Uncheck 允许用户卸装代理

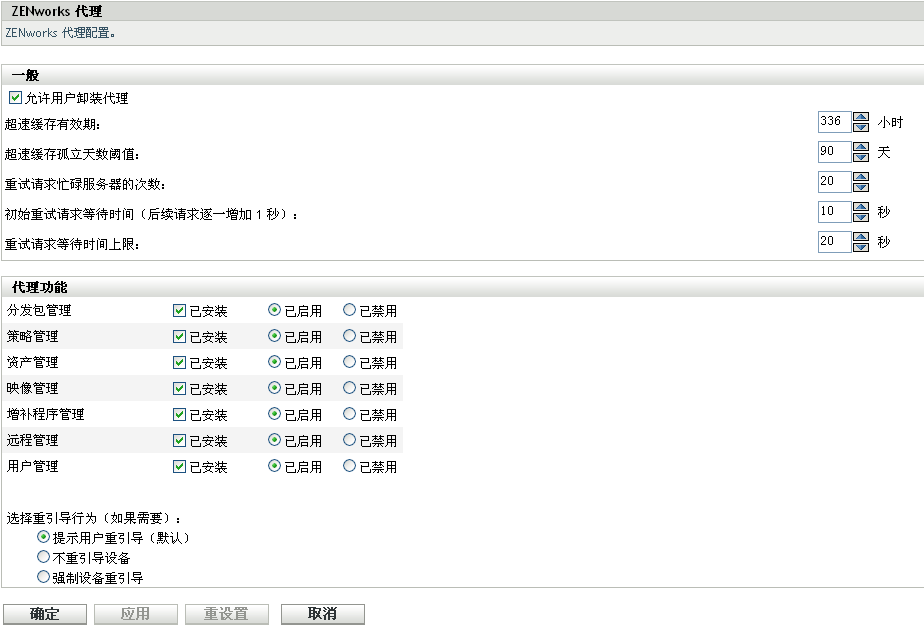pos(14,98)
